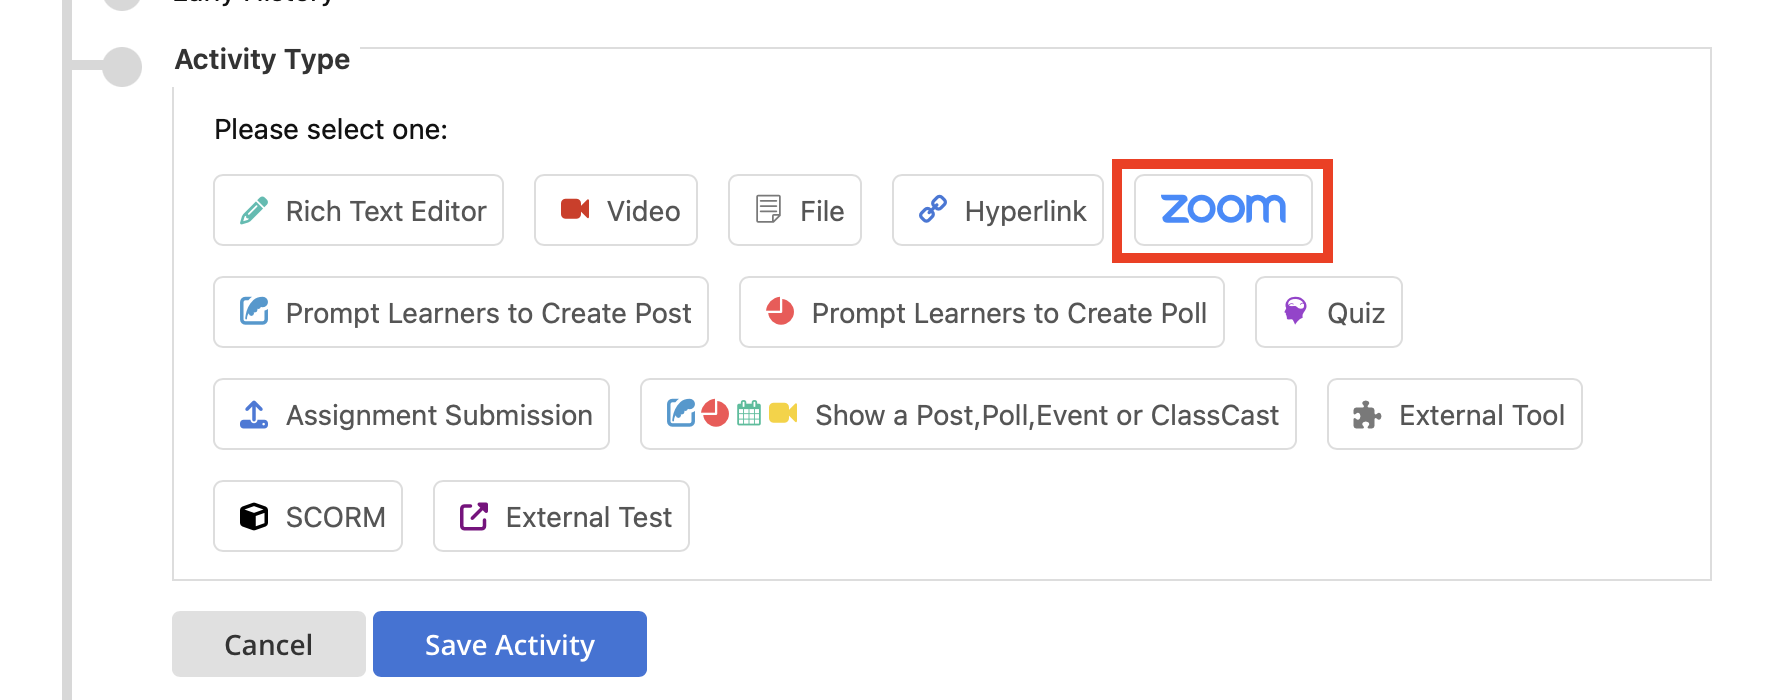Save the activity
This screenshot has width=1774, height=700.
(510, 644)
